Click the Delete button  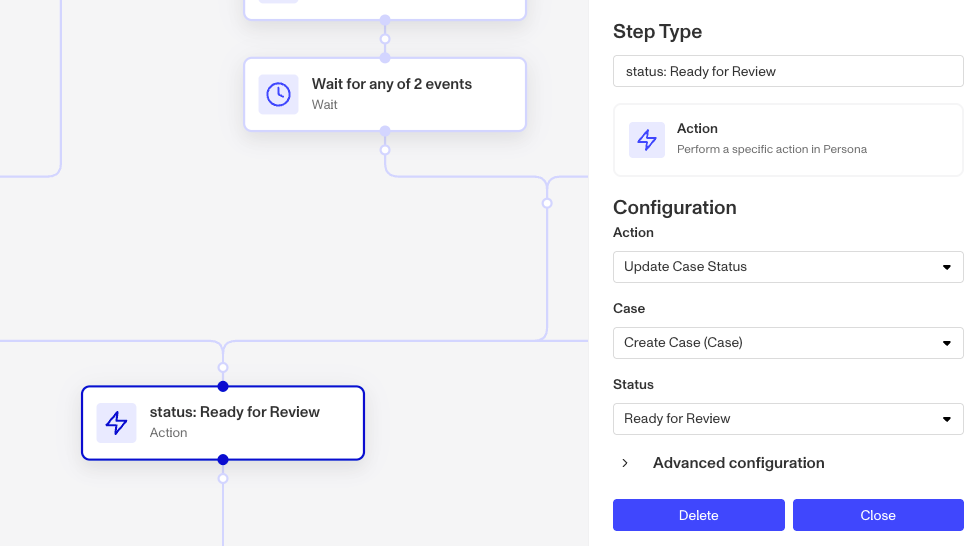pos(699,515)
